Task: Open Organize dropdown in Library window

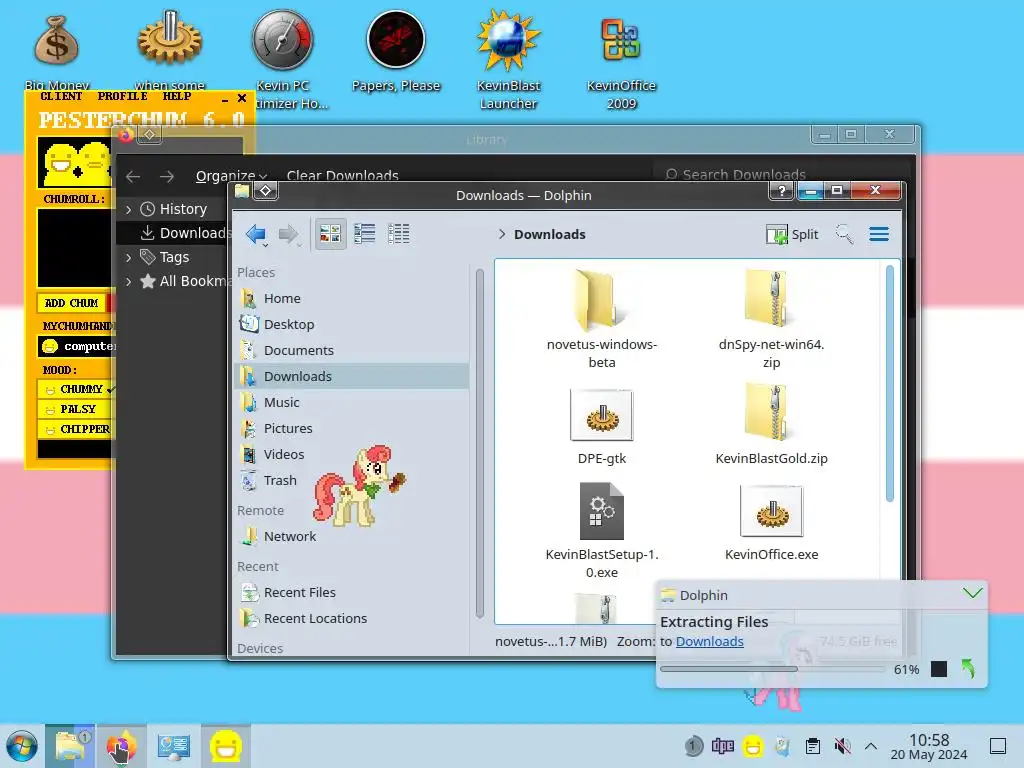Action: pos(231,176)
